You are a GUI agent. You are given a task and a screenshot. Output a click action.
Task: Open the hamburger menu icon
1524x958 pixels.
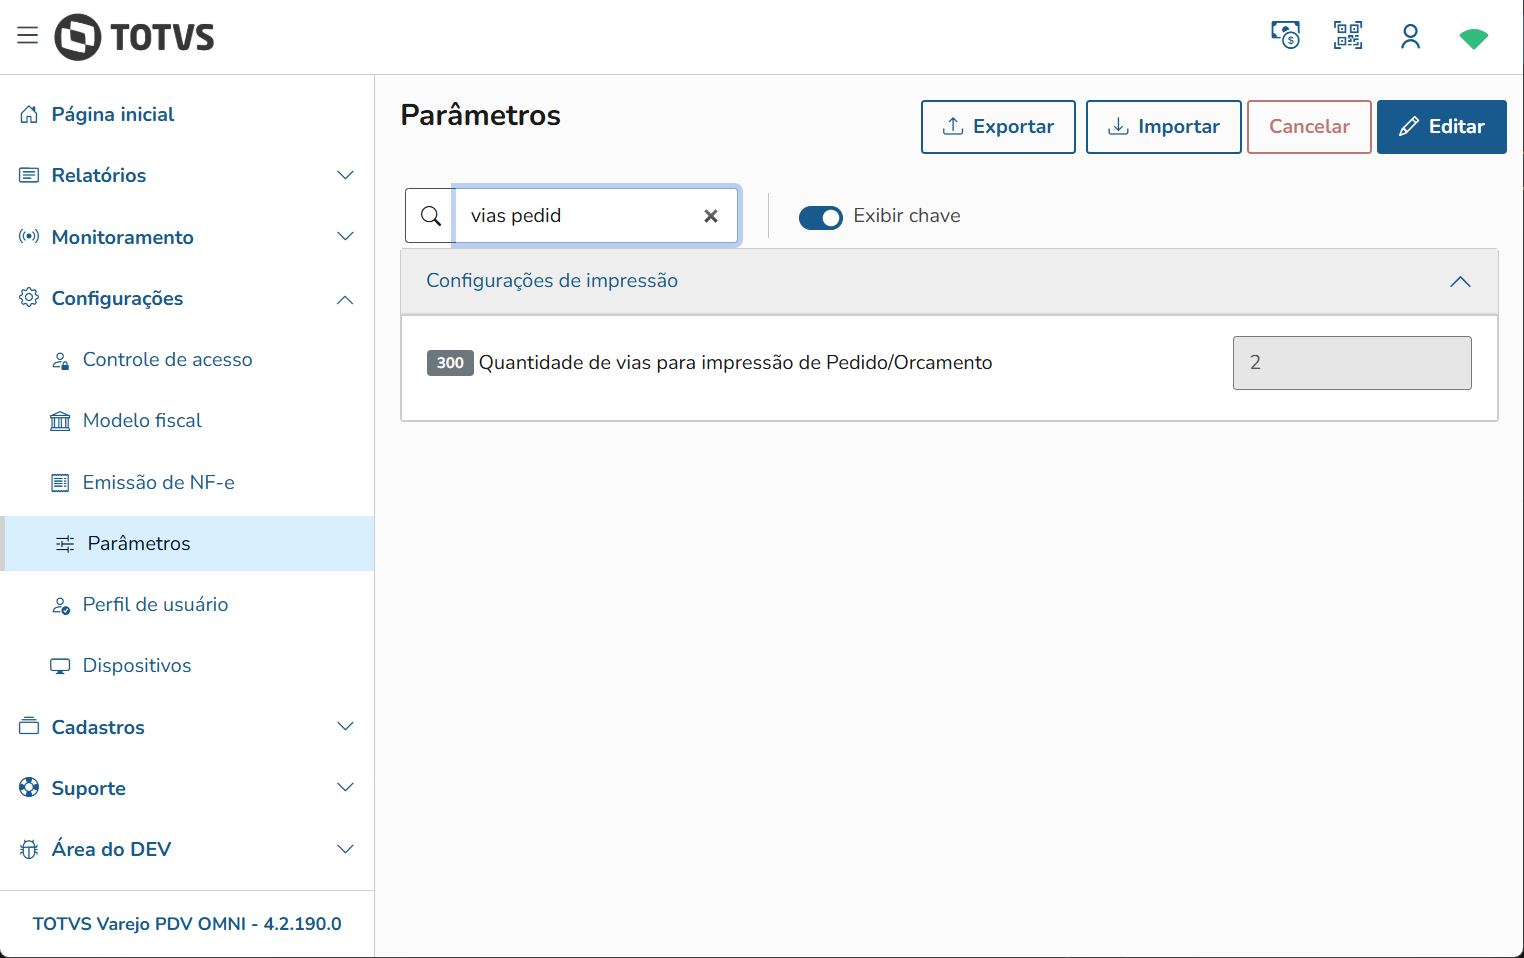coord(28,36)
